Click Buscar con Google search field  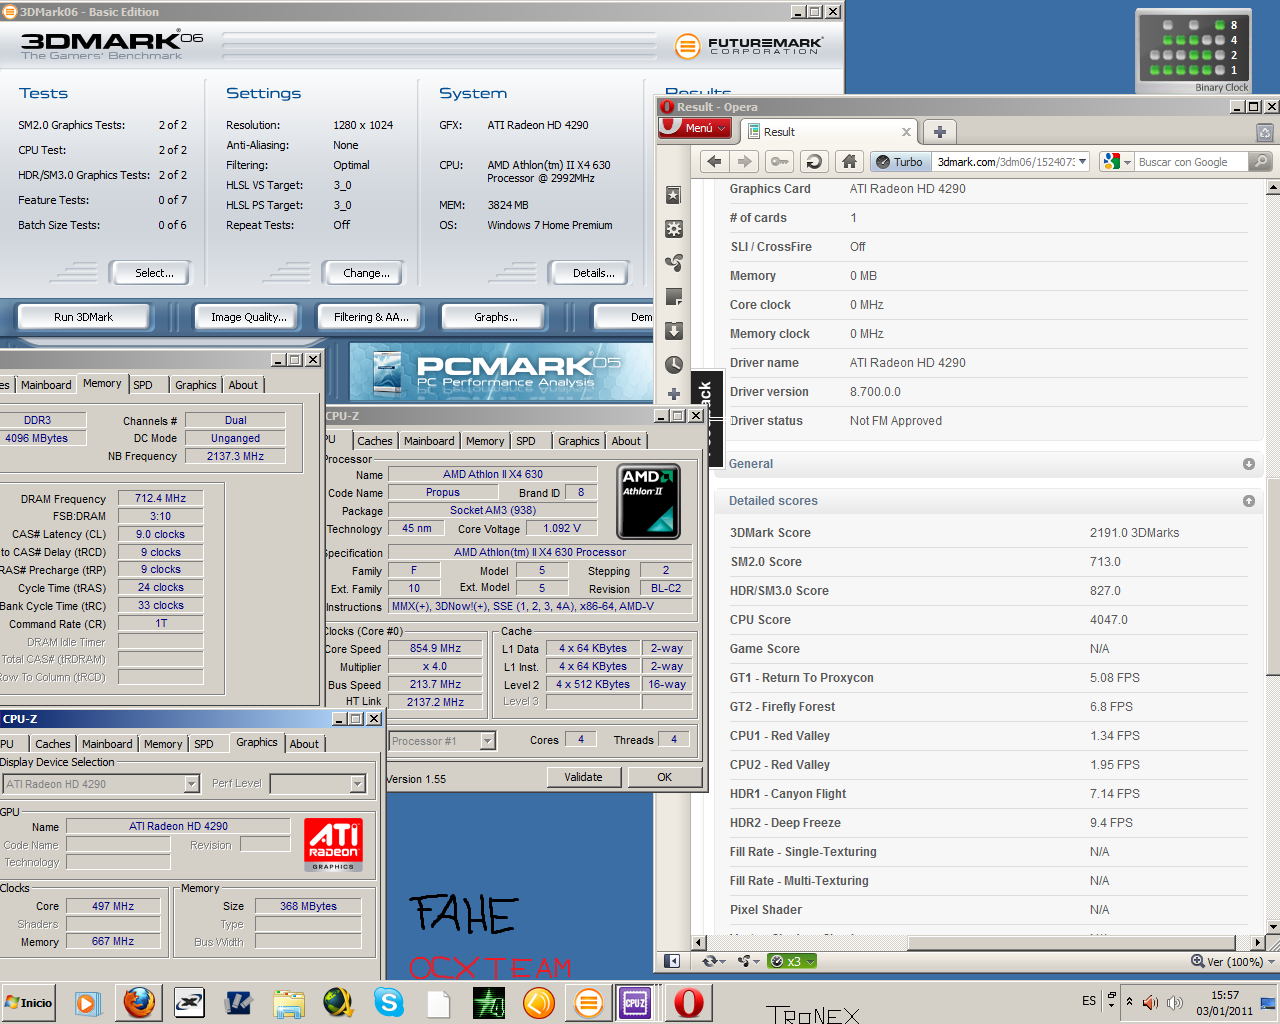(x=1191, y=161)
